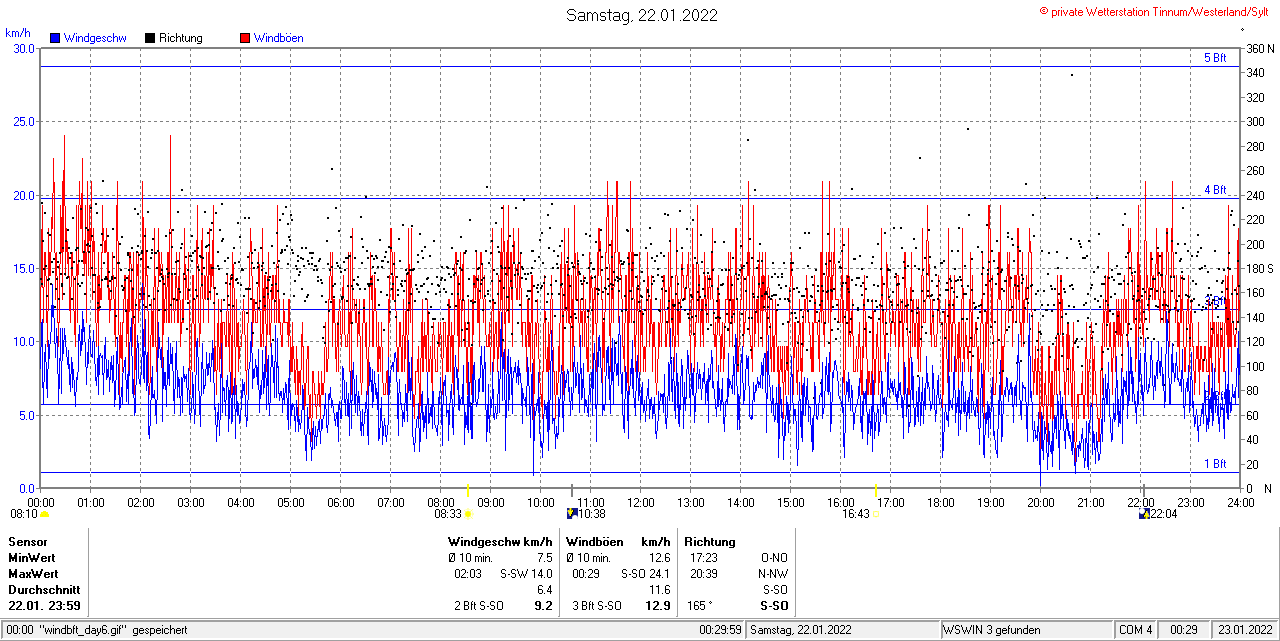The image size is (1280, 641).
Task: Select the Windgeschw legend label
Action: tap(95, 38)
